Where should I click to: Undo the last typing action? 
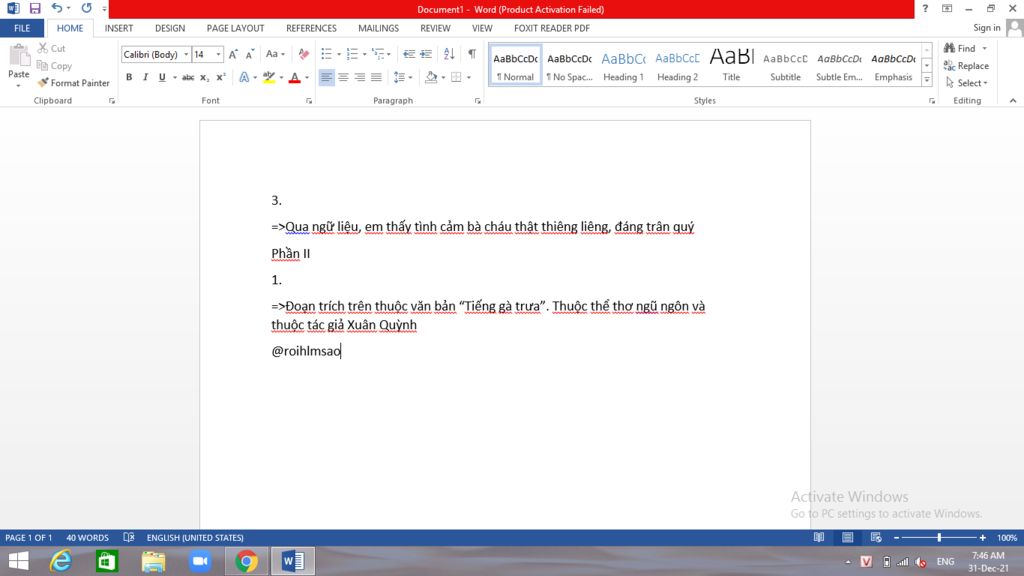tap(56, 8)
